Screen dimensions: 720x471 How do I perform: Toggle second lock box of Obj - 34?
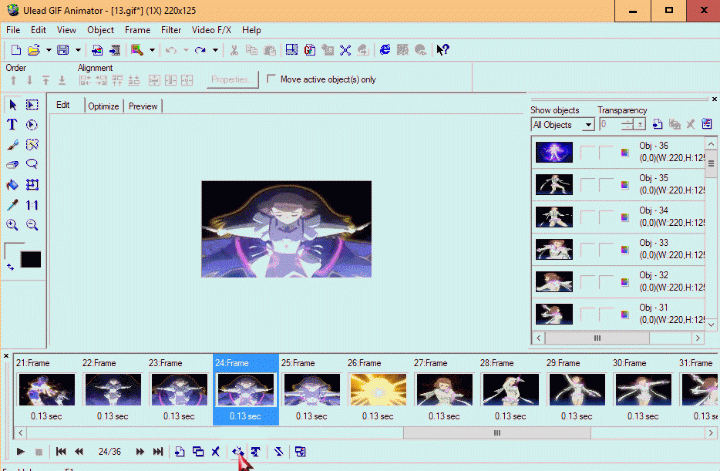[x=606, y=217]
